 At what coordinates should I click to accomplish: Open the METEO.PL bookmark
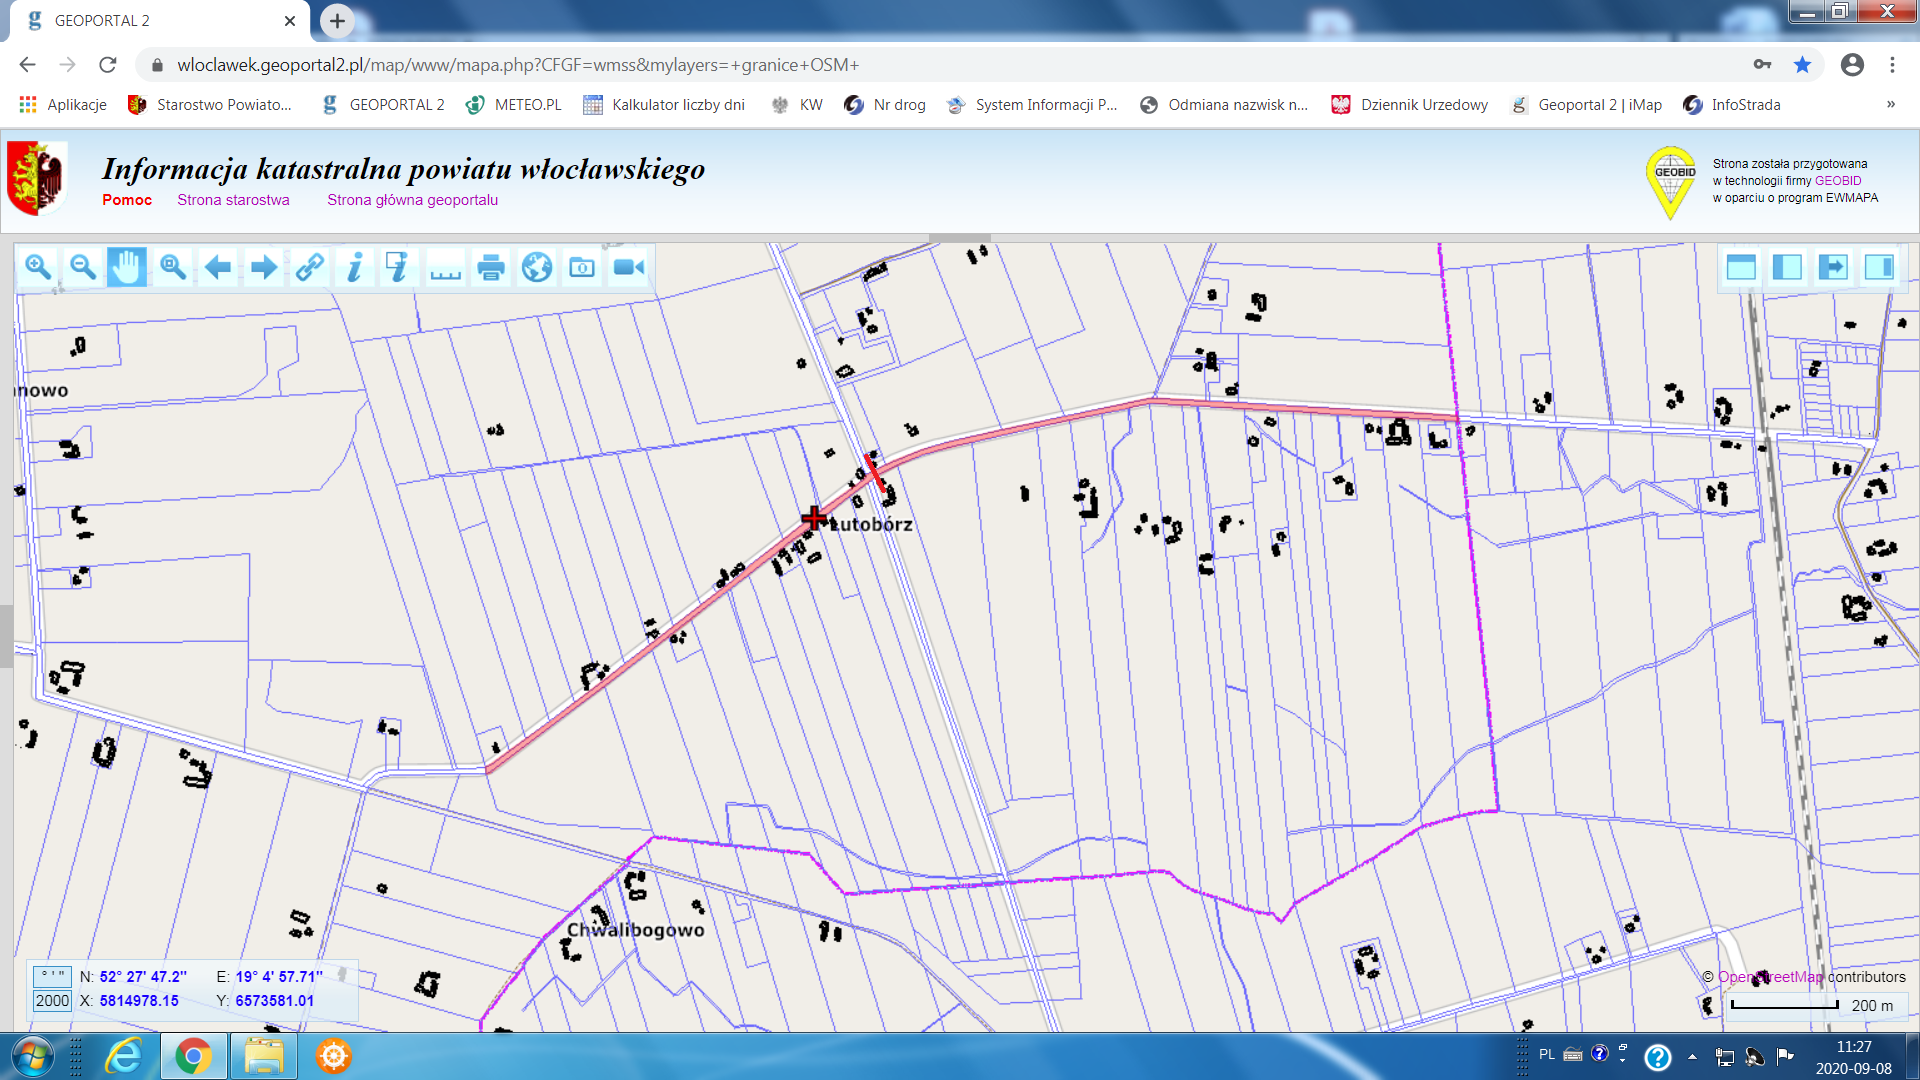click(514, 104)
